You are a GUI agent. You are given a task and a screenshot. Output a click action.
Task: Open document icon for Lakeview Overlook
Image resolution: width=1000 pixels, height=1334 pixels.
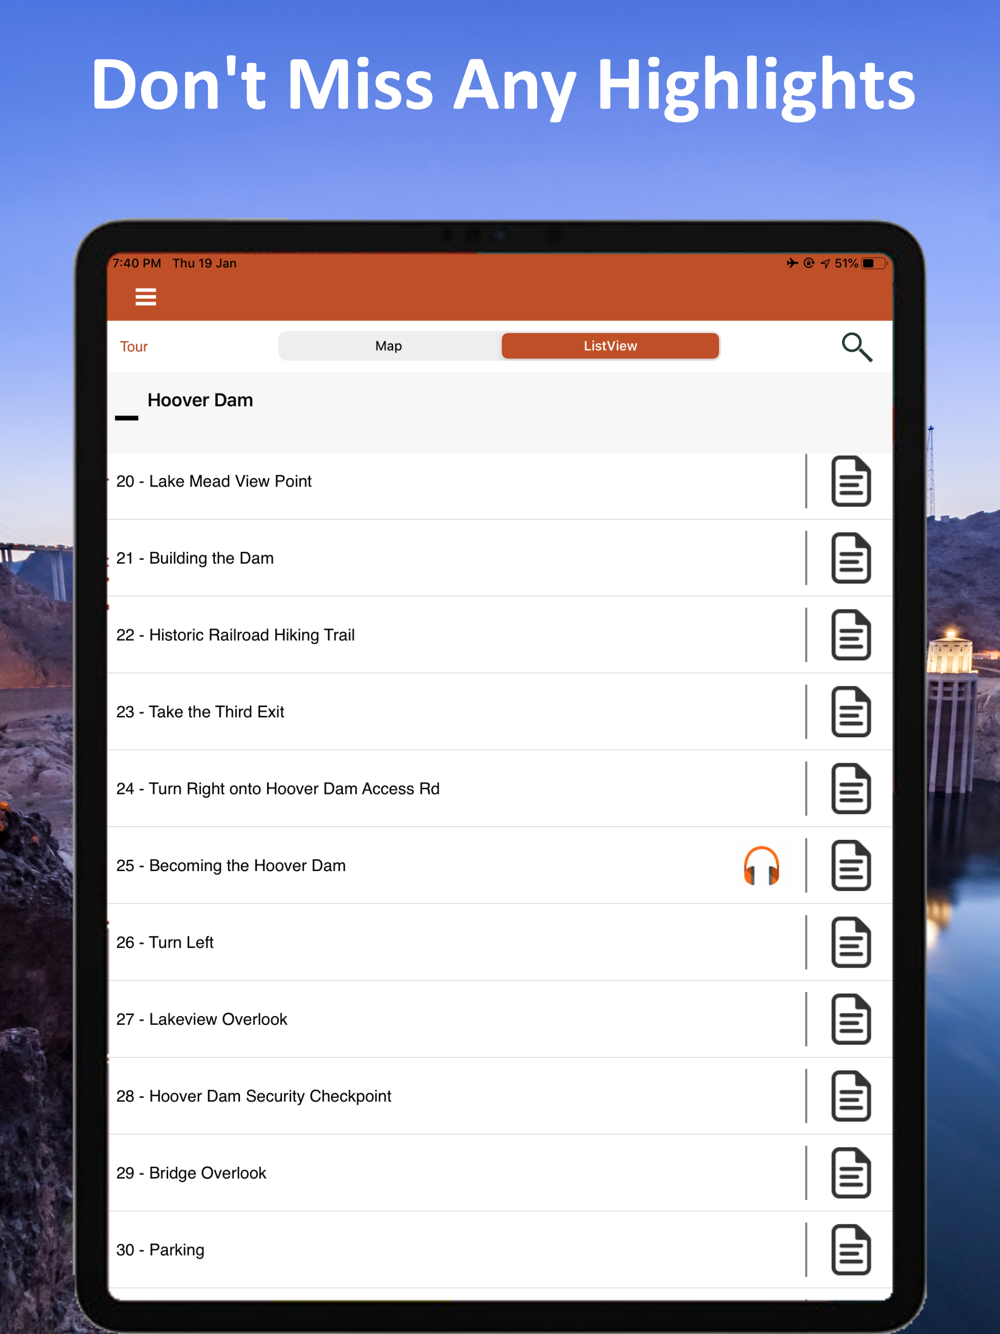(851, 1020)
